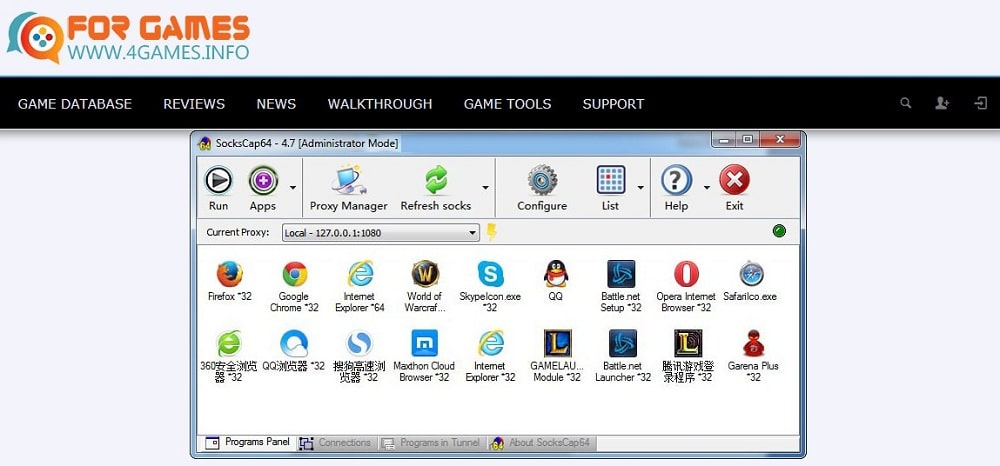
Task: Open the WALKTHROUGH navigation link
Action: pos(380,104)
